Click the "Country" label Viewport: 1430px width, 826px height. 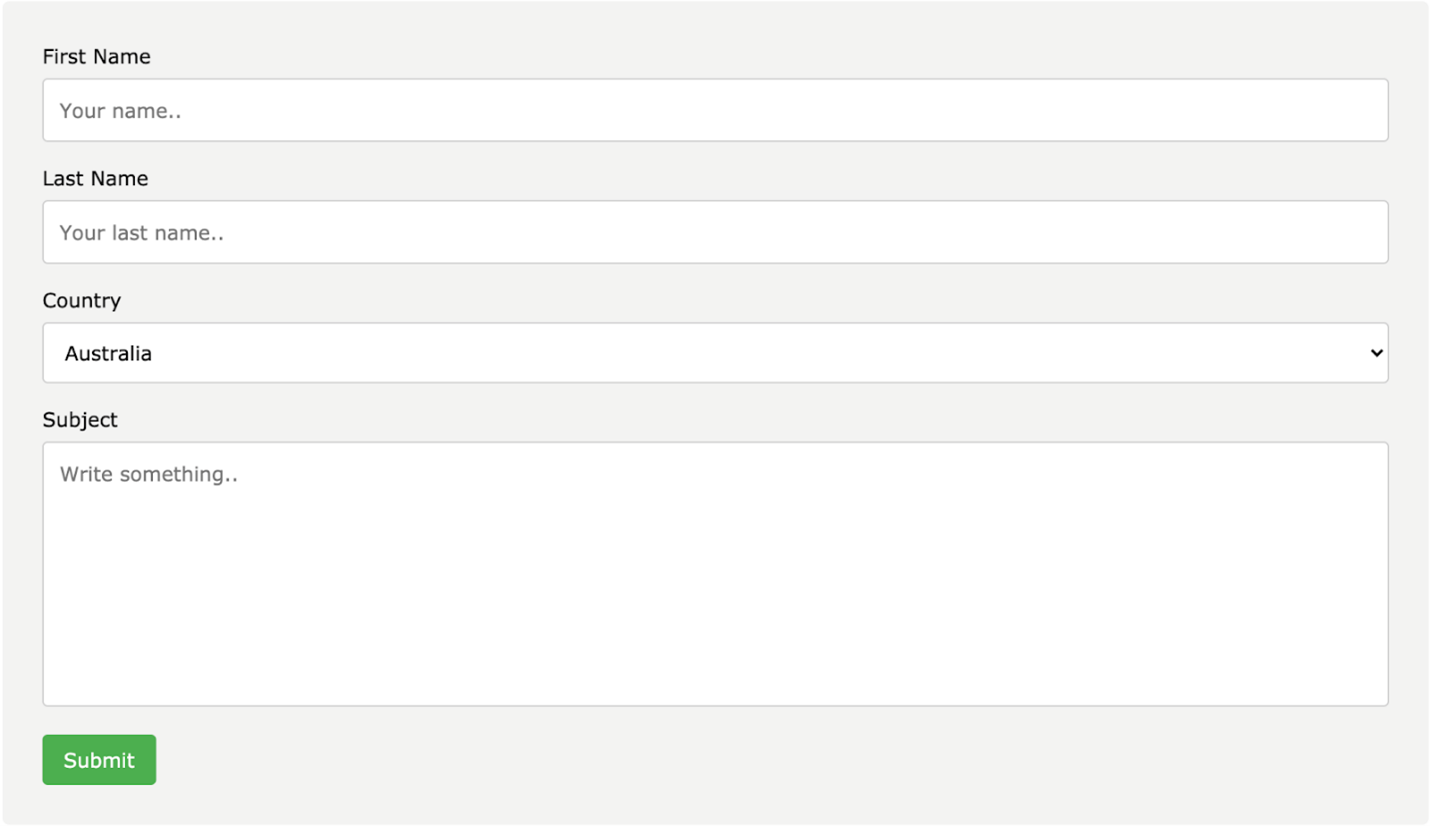point(81,301)
